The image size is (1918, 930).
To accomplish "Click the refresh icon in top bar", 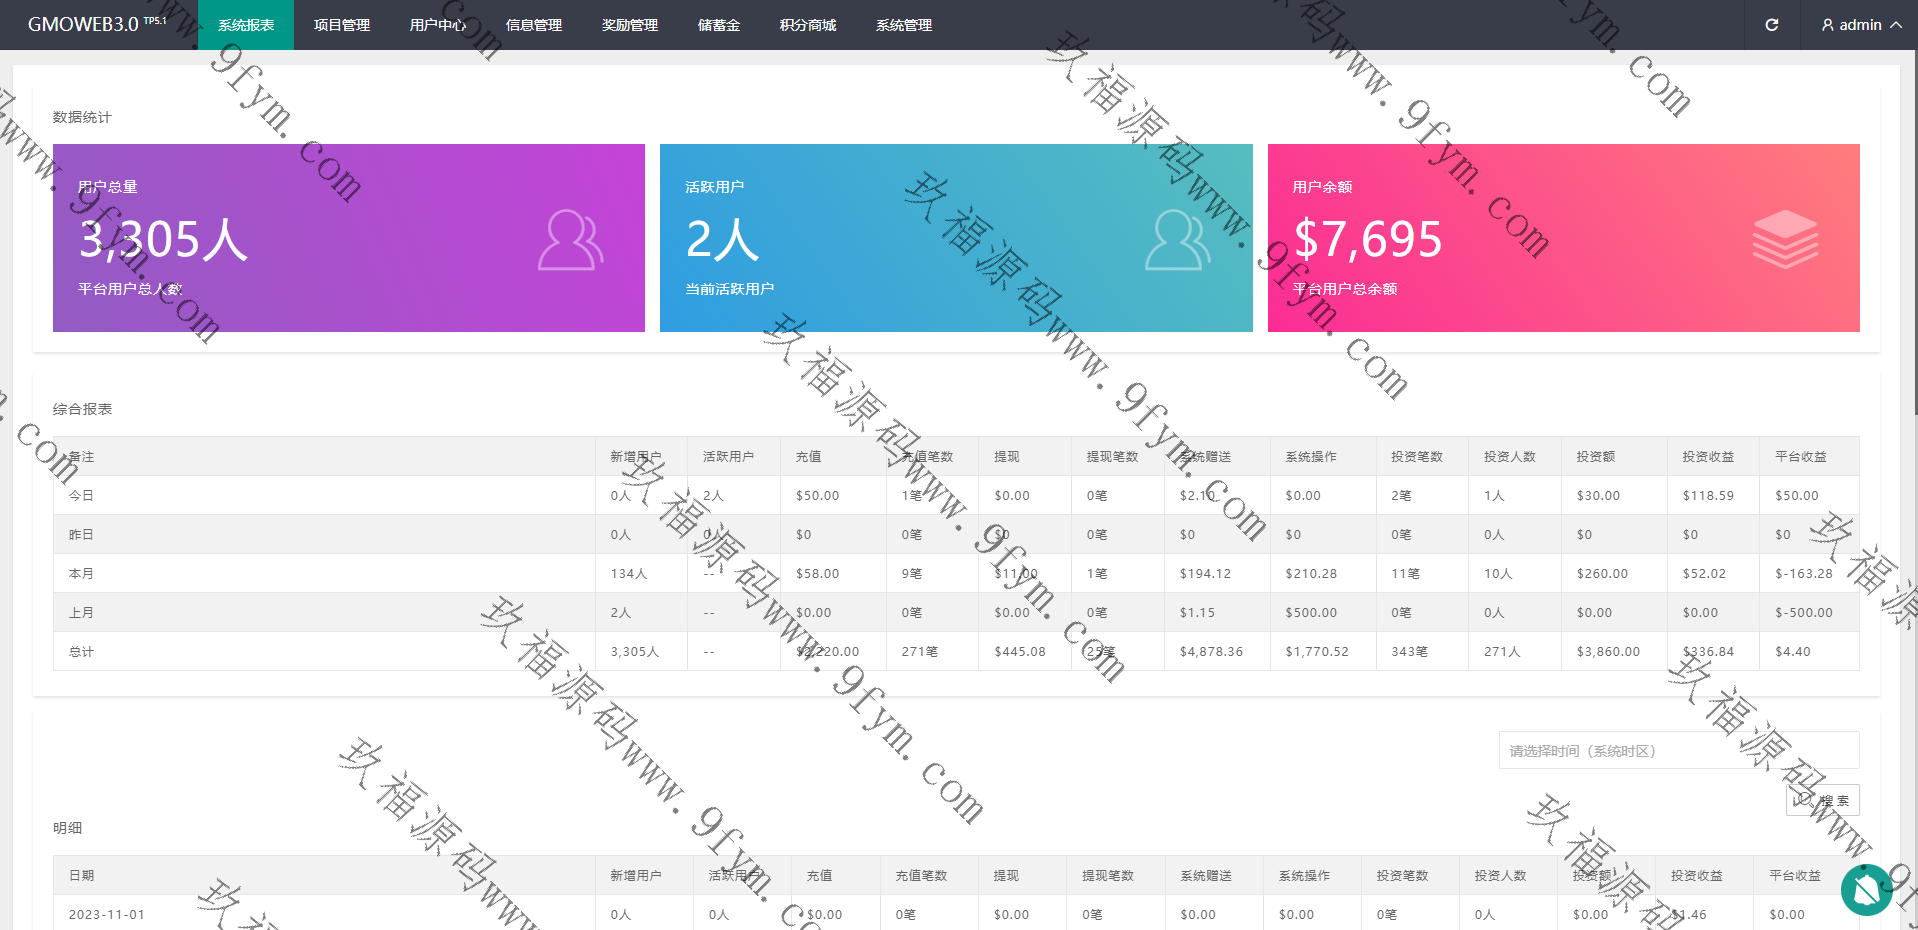I will [1771, 25].
